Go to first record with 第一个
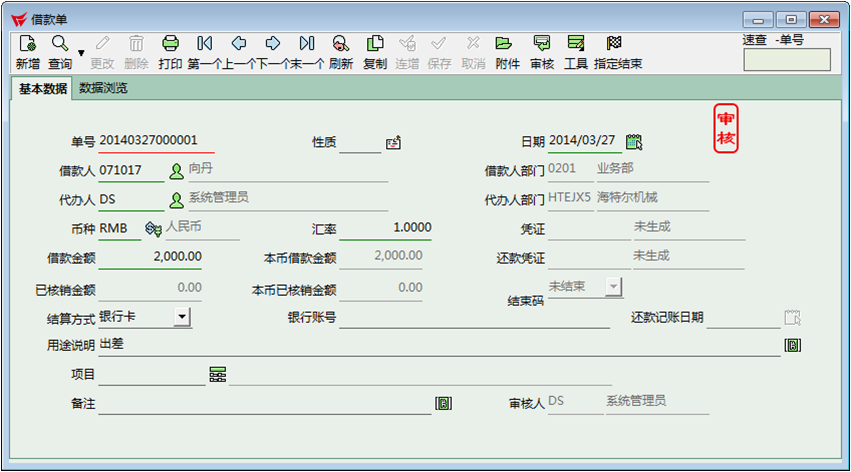The image size is (851, 472). click(x=204, y=44)
